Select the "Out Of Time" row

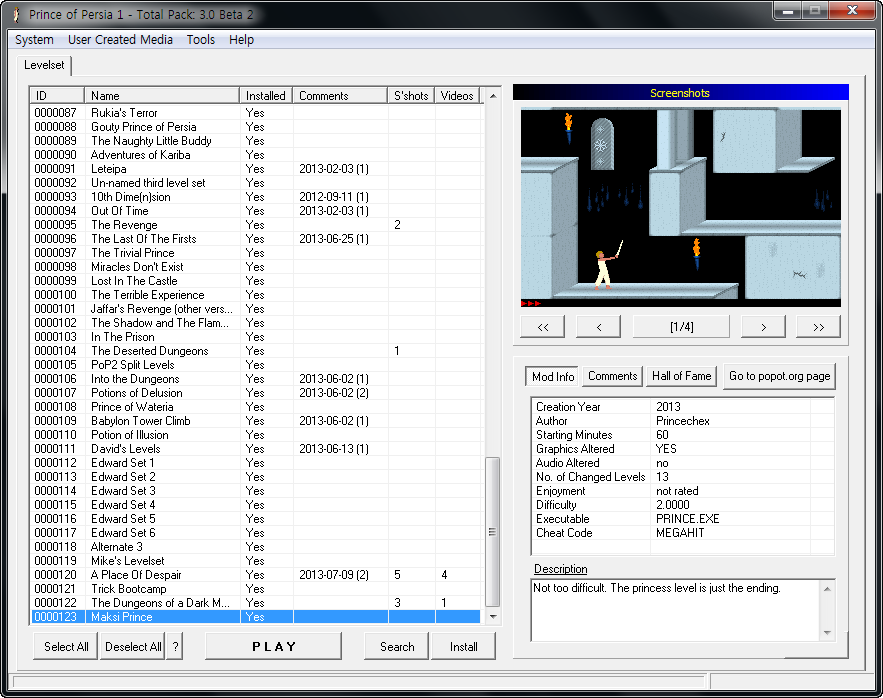pos(256,211)
